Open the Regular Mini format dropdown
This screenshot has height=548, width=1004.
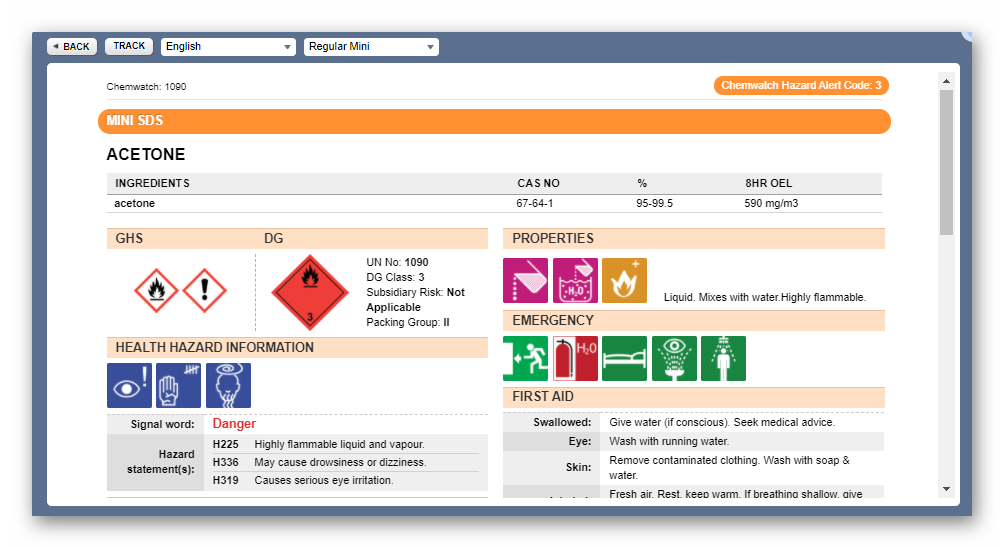click(x=371, y=47)
